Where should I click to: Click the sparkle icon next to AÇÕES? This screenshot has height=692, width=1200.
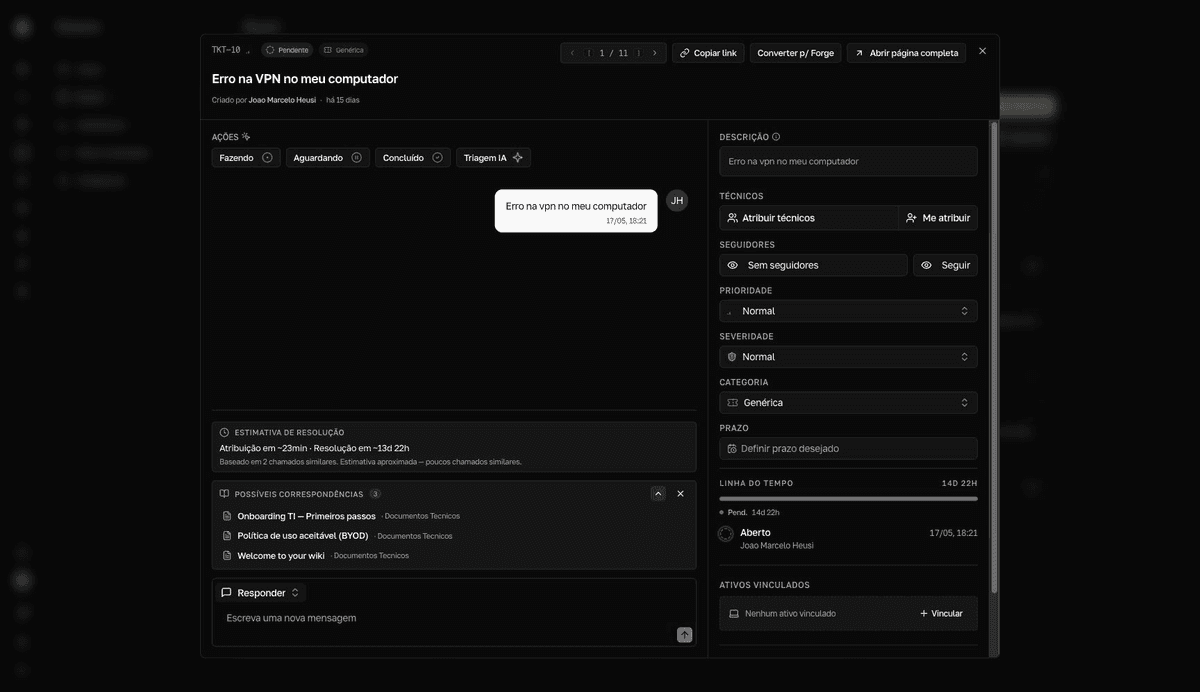[246, 137]
